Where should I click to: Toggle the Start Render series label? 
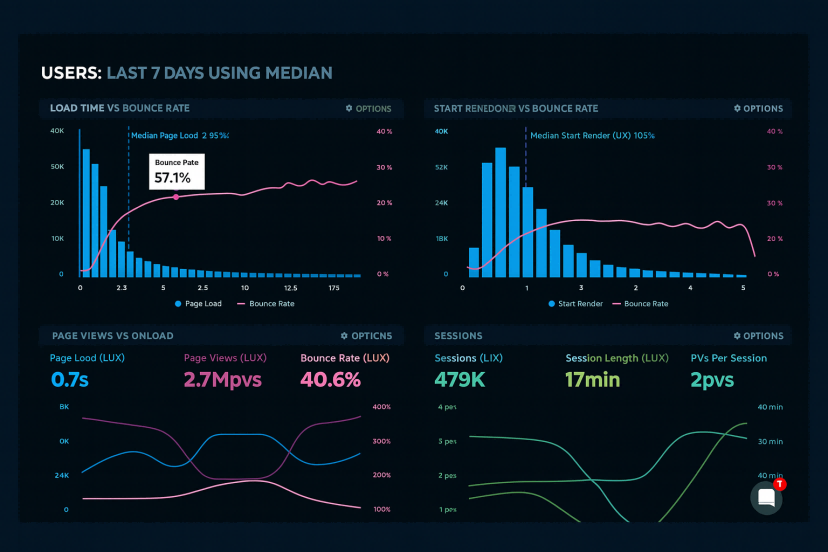coord(581,303)
